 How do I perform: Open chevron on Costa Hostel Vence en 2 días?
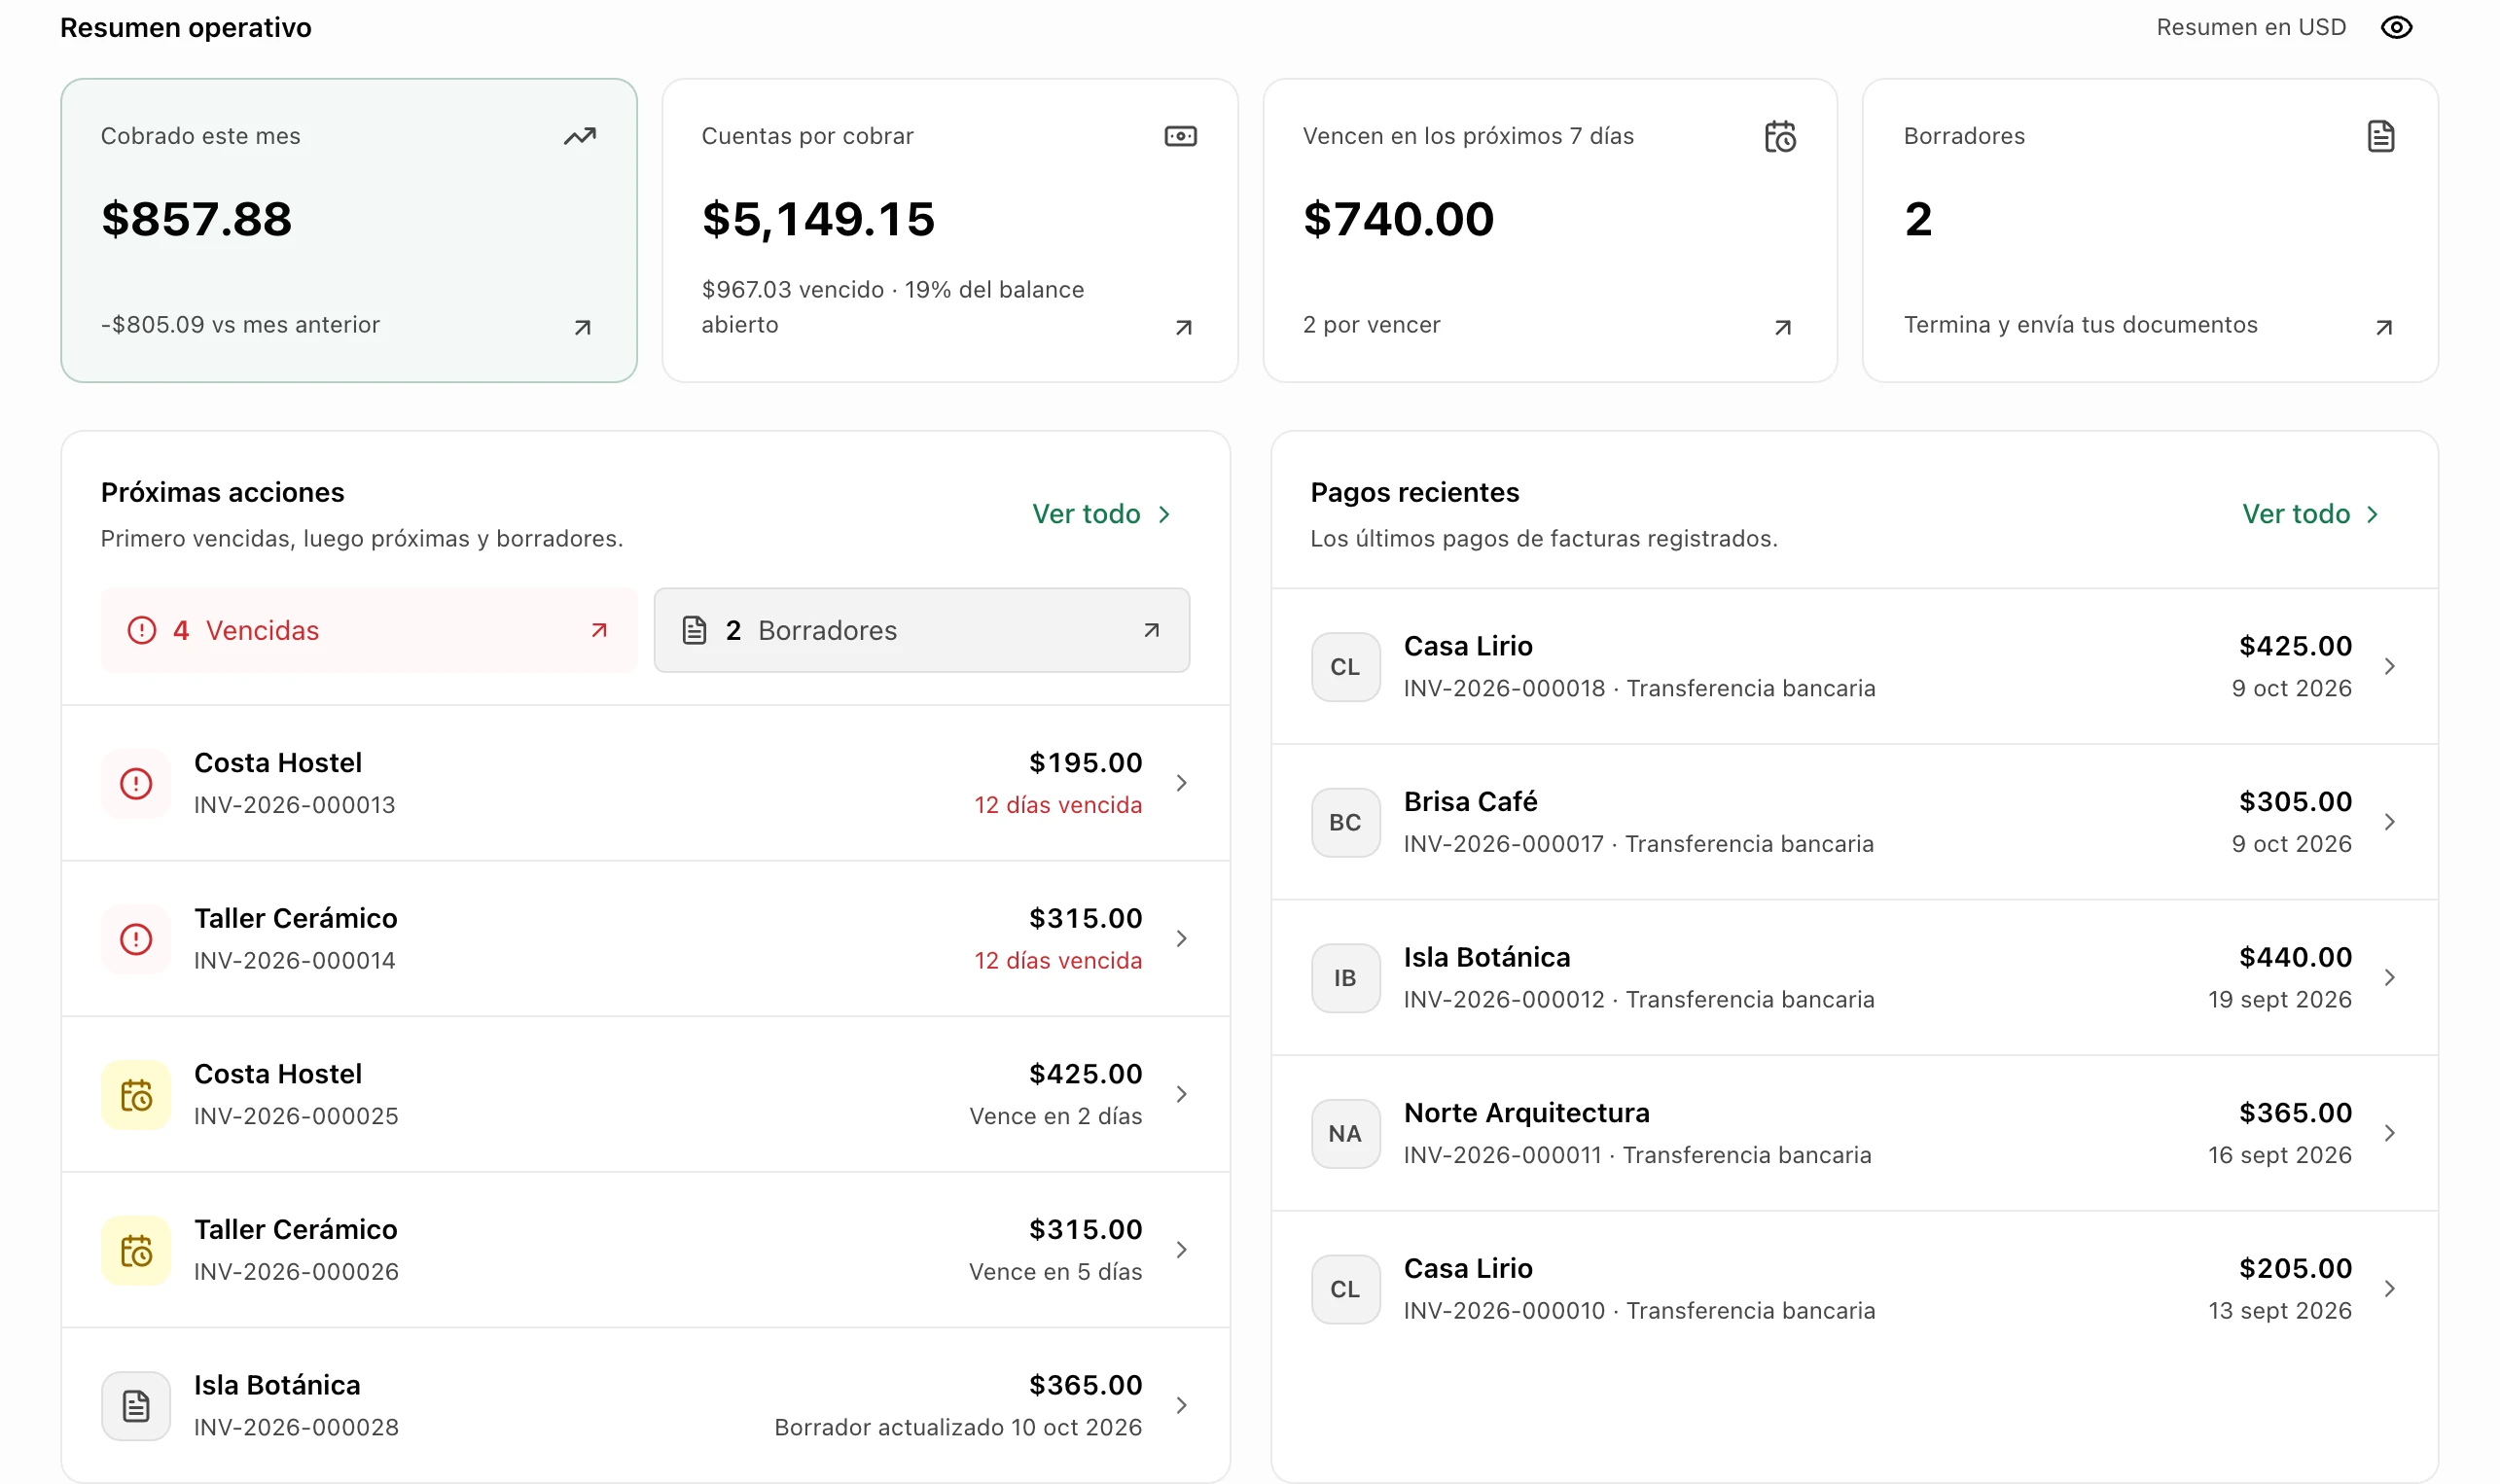(x=1182, y=1094)
